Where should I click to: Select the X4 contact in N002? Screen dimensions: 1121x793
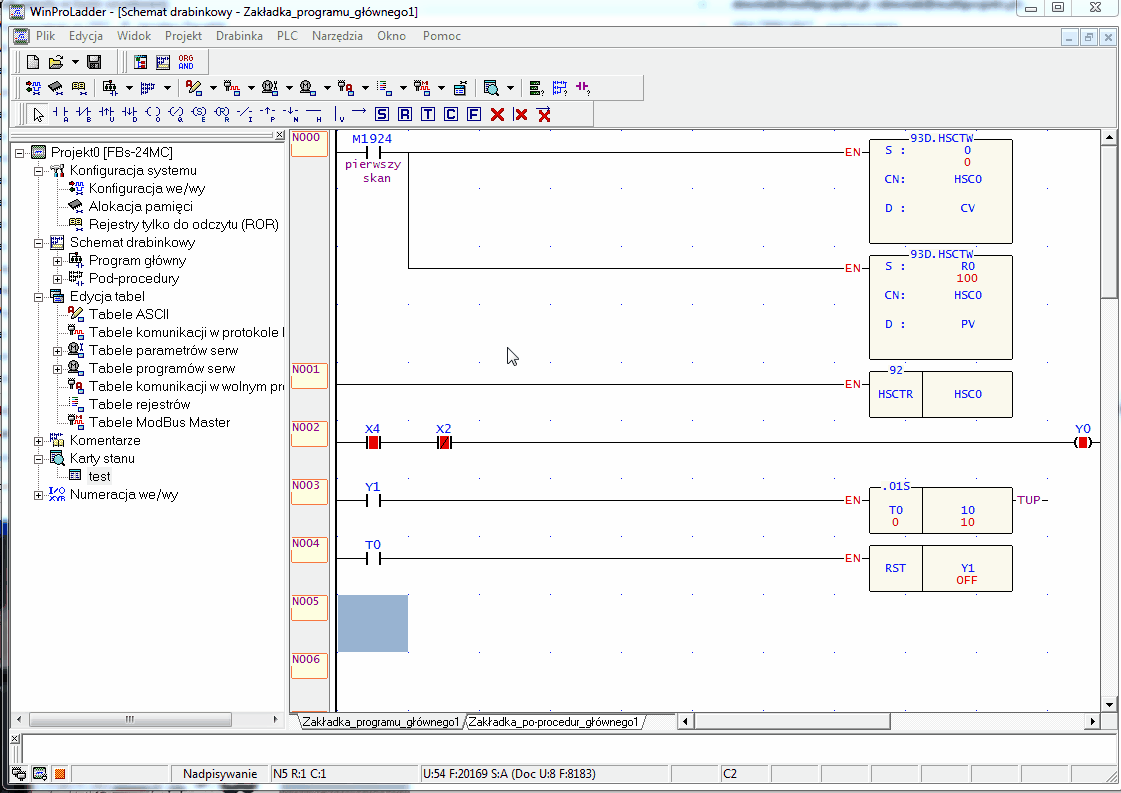372,443
